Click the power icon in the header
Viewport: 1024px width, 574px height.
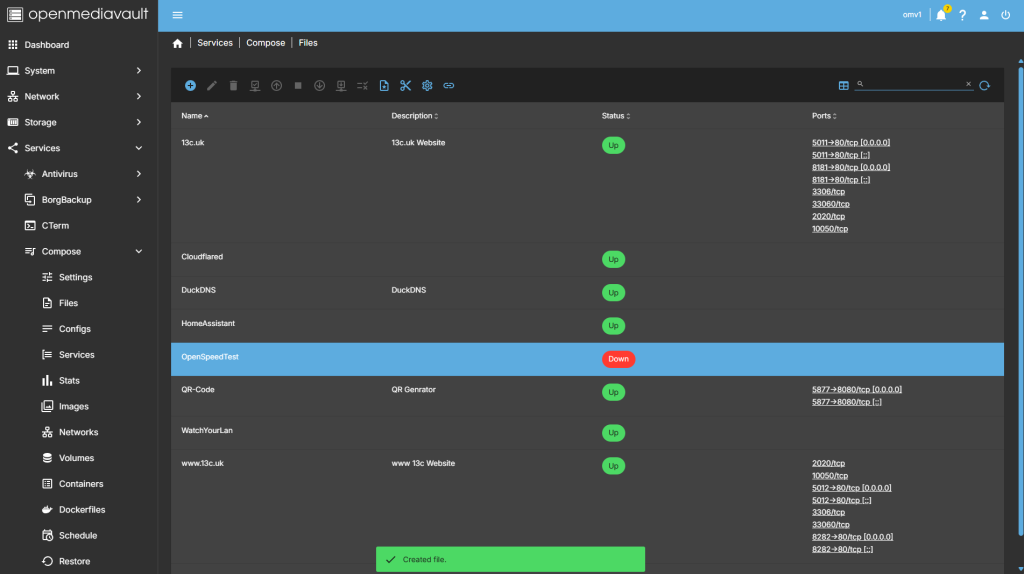[1006, 15]
